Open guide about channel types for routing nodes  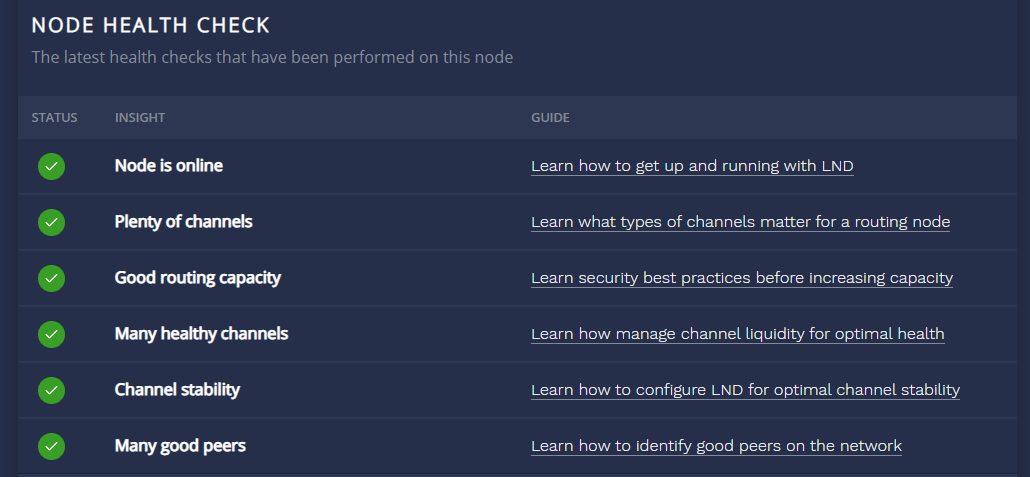(740, 222)
